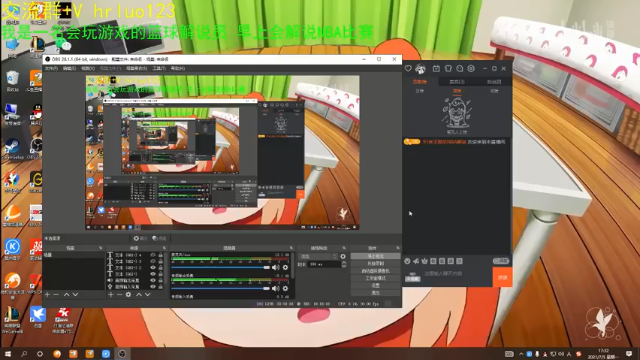This screenshot has height=360, width=640.
Task: Pop out the 来源 dock via header icon
Action: [x=164, y=248]
